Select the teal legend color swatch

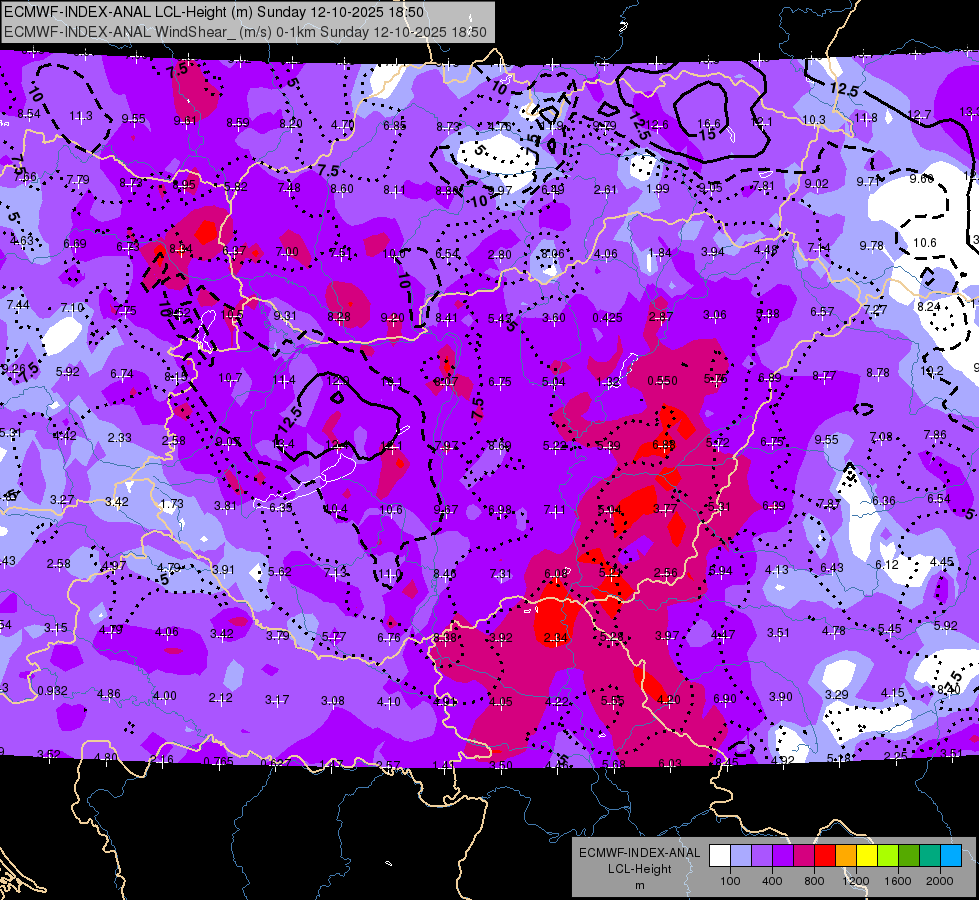coord(930,856)
